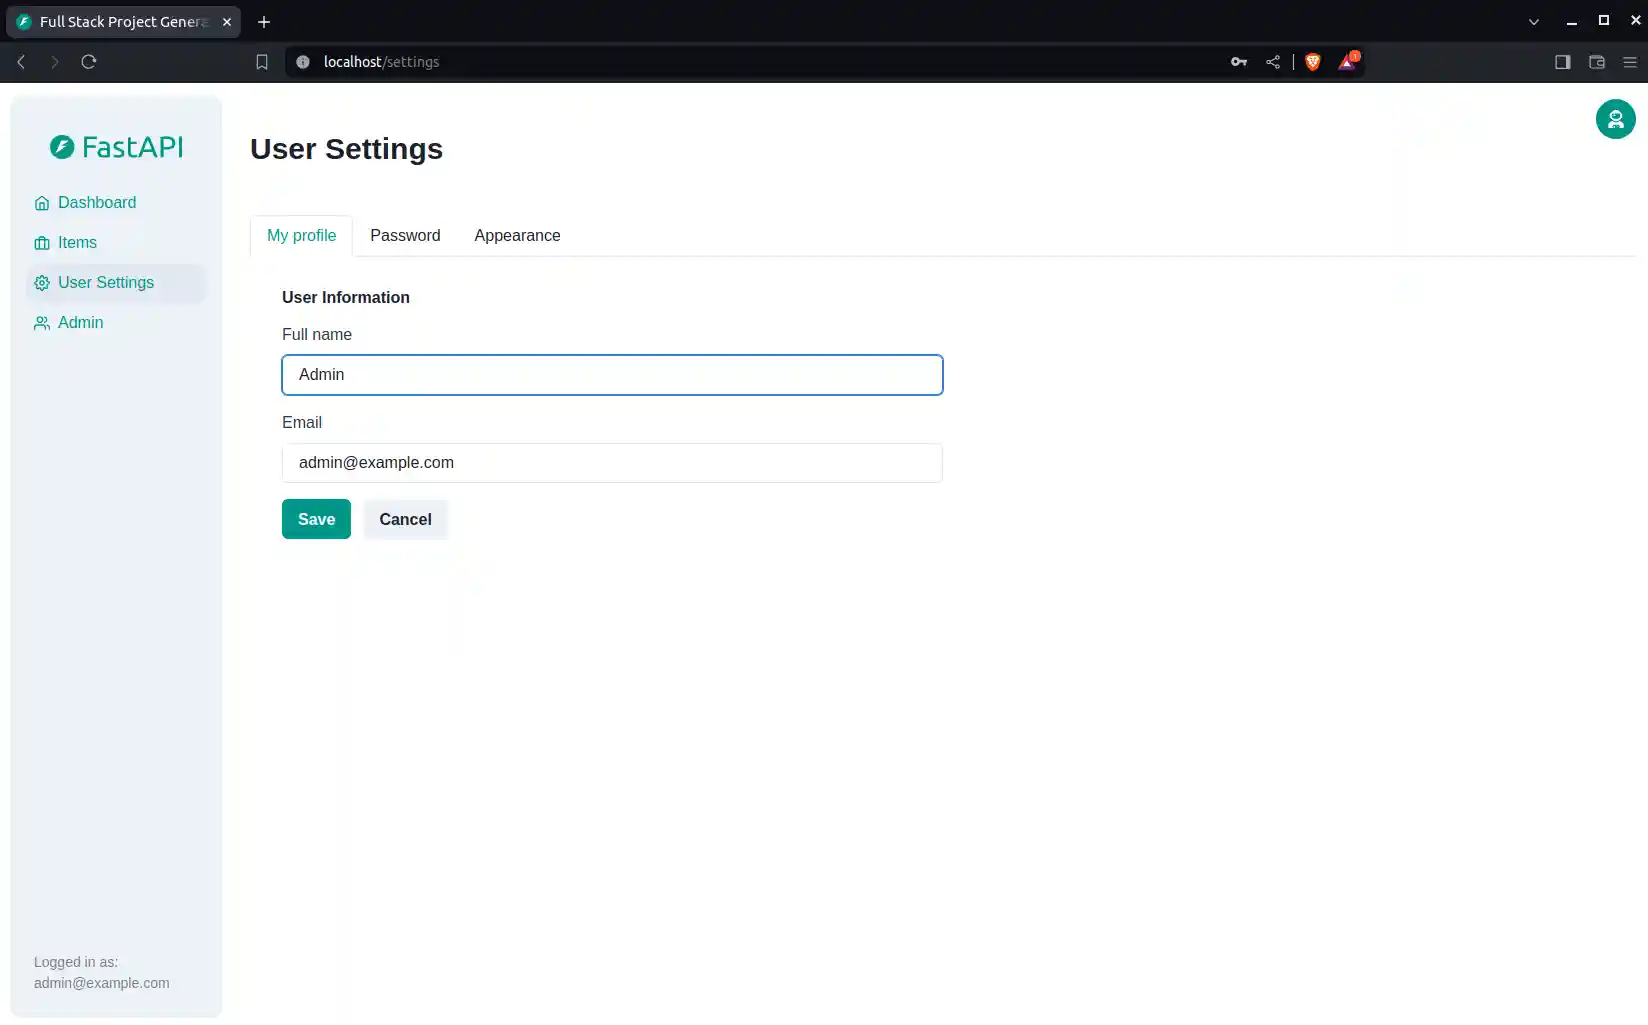Select the Admin people icon

[x=42, y=322]
